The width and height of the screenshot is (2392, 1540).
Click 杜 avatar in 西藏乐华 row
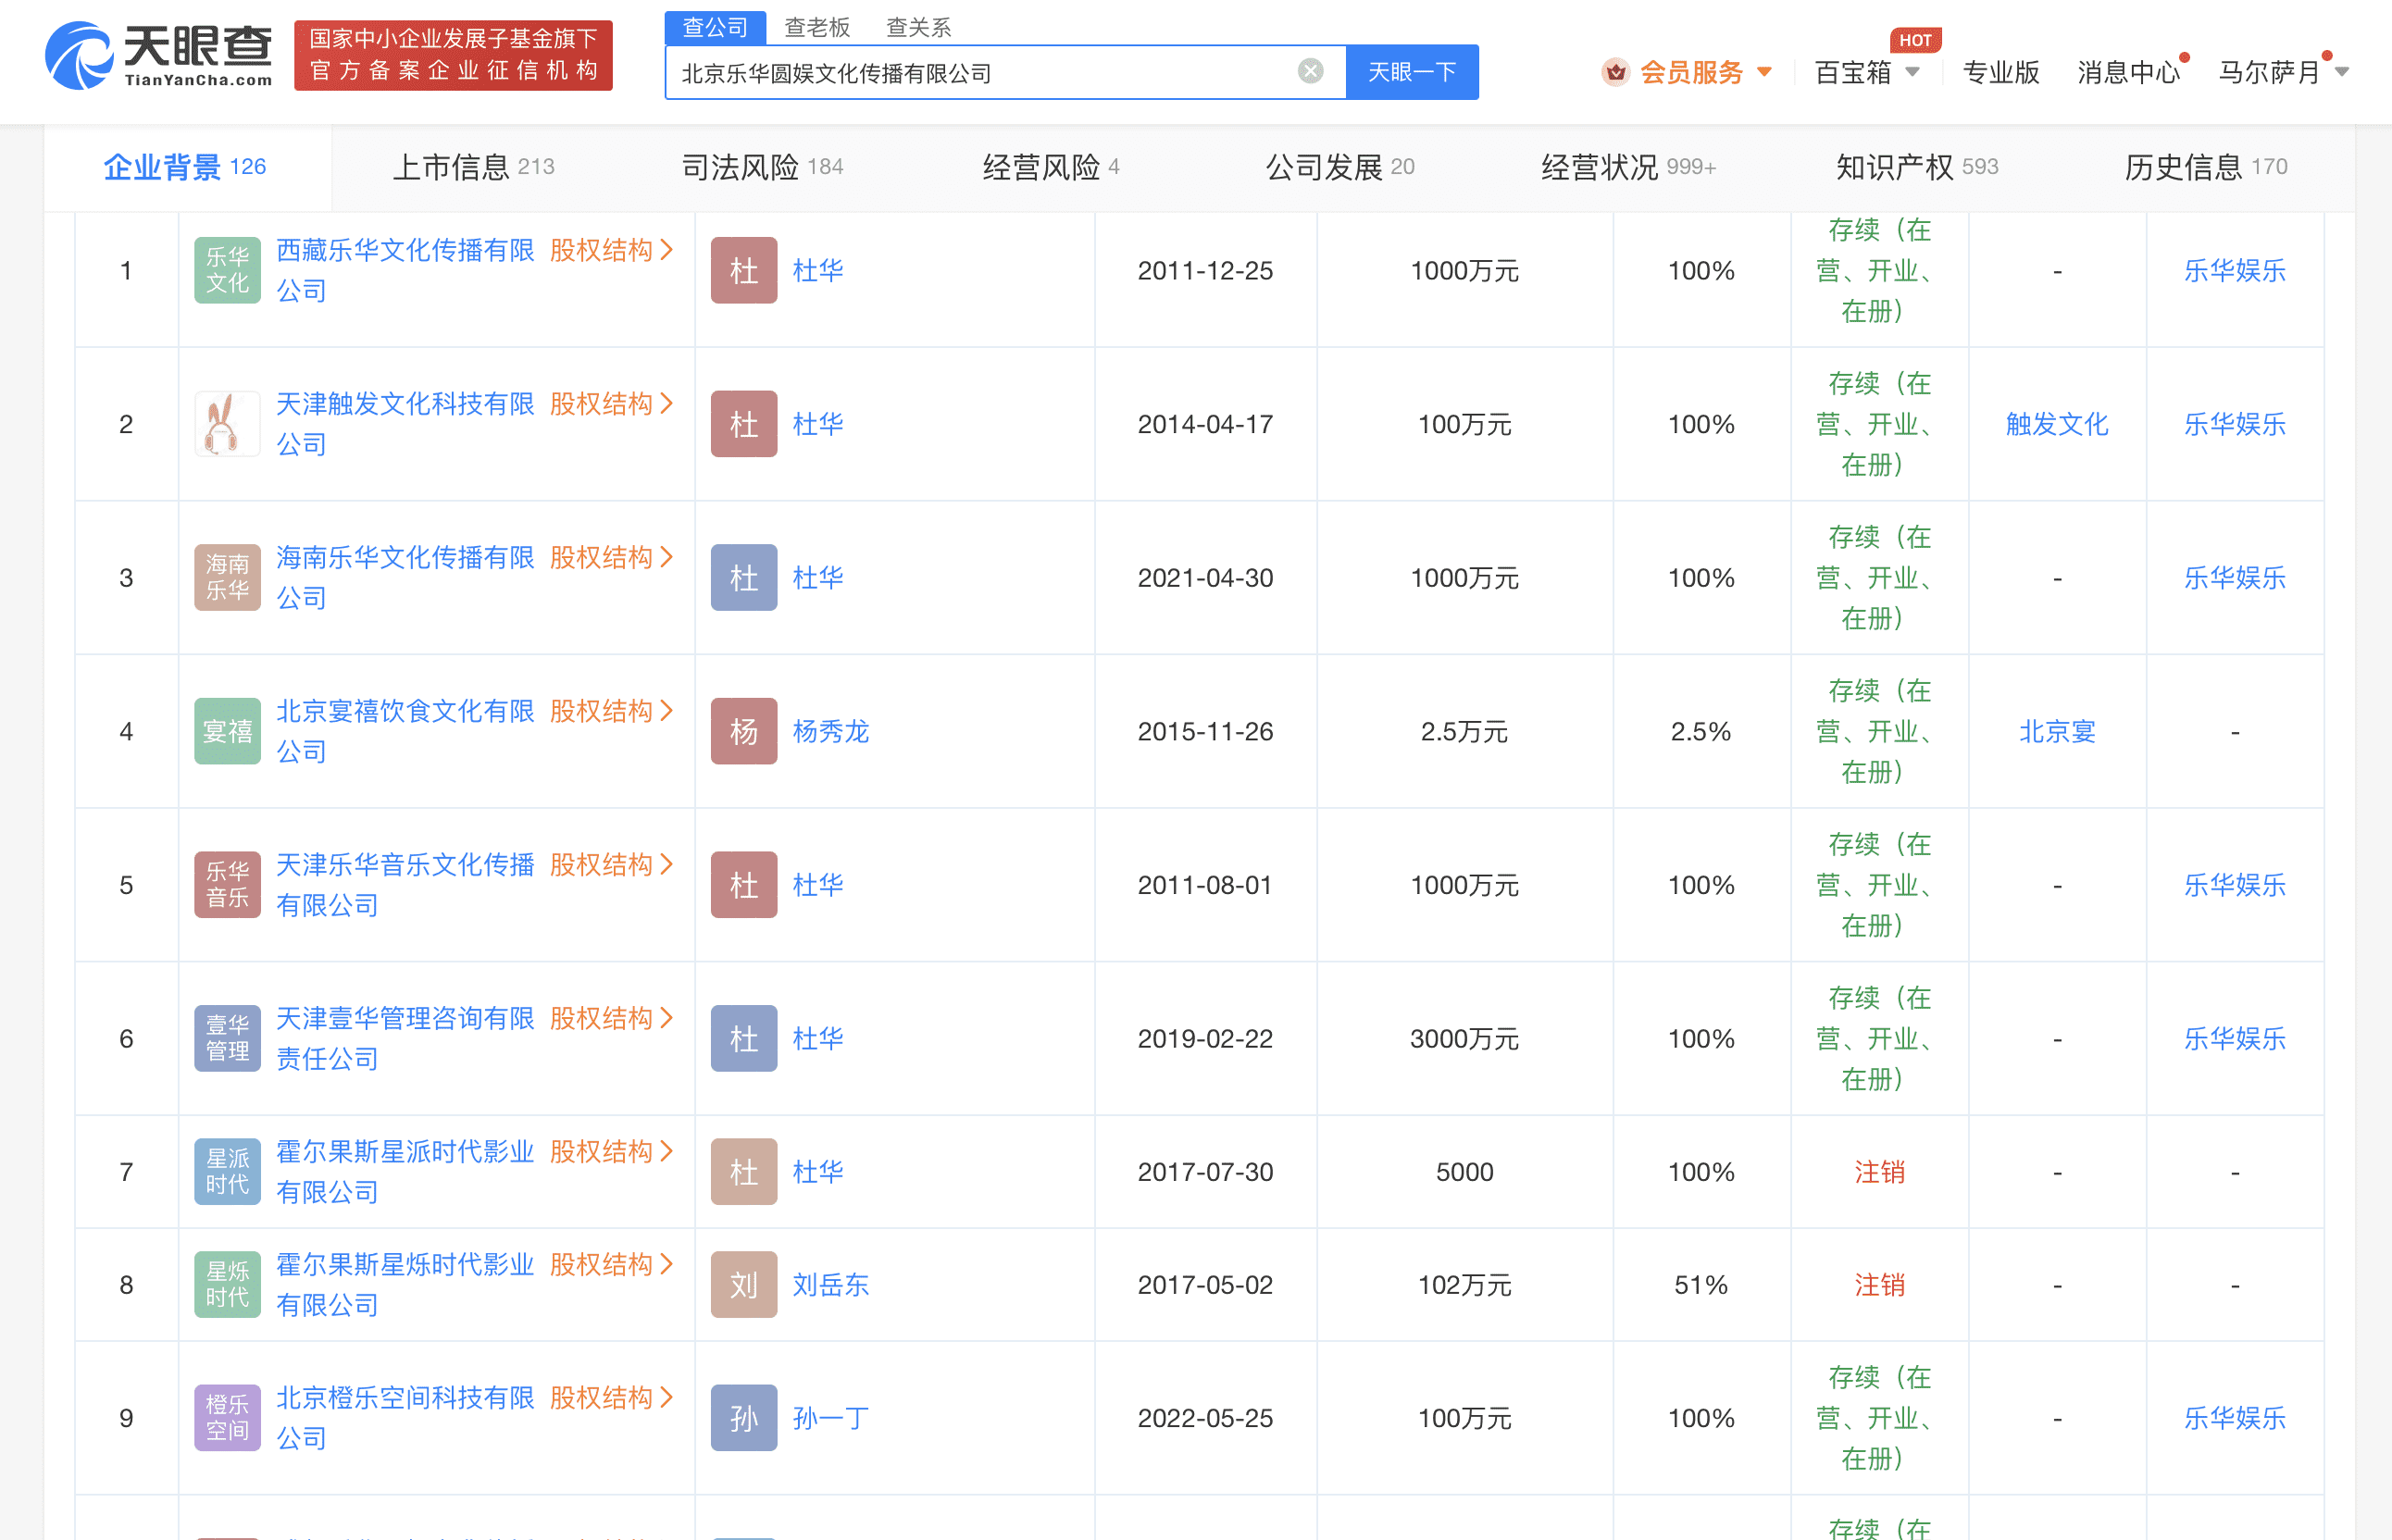[744, 270]
